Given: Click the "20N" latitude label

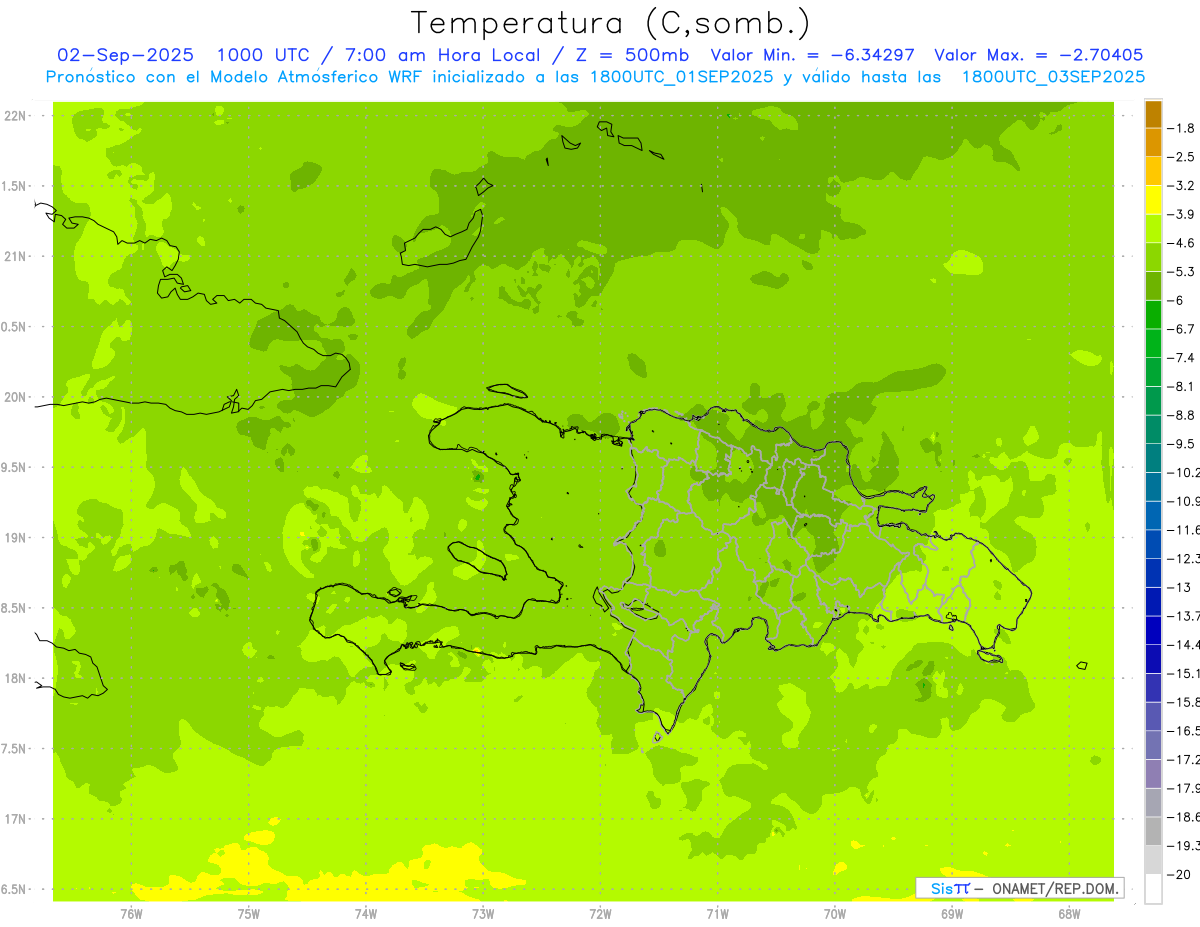Looking at the screenshot, I should pyautogui.click(x=17, y=397).
